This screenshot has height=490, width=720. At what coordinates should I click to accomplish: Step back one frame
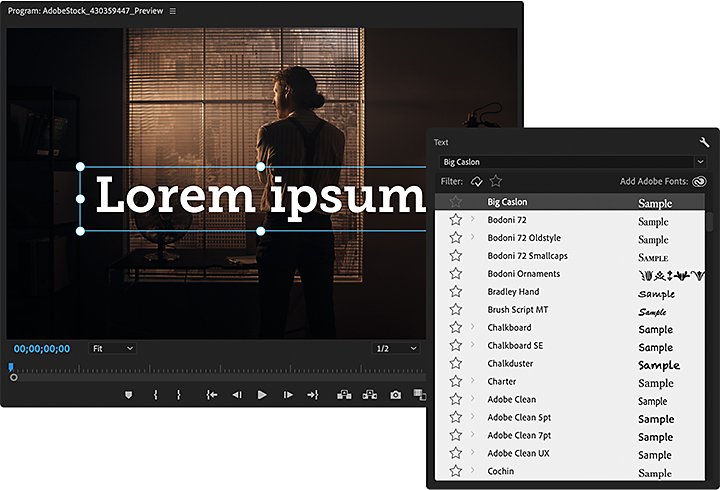coord(237,395)
